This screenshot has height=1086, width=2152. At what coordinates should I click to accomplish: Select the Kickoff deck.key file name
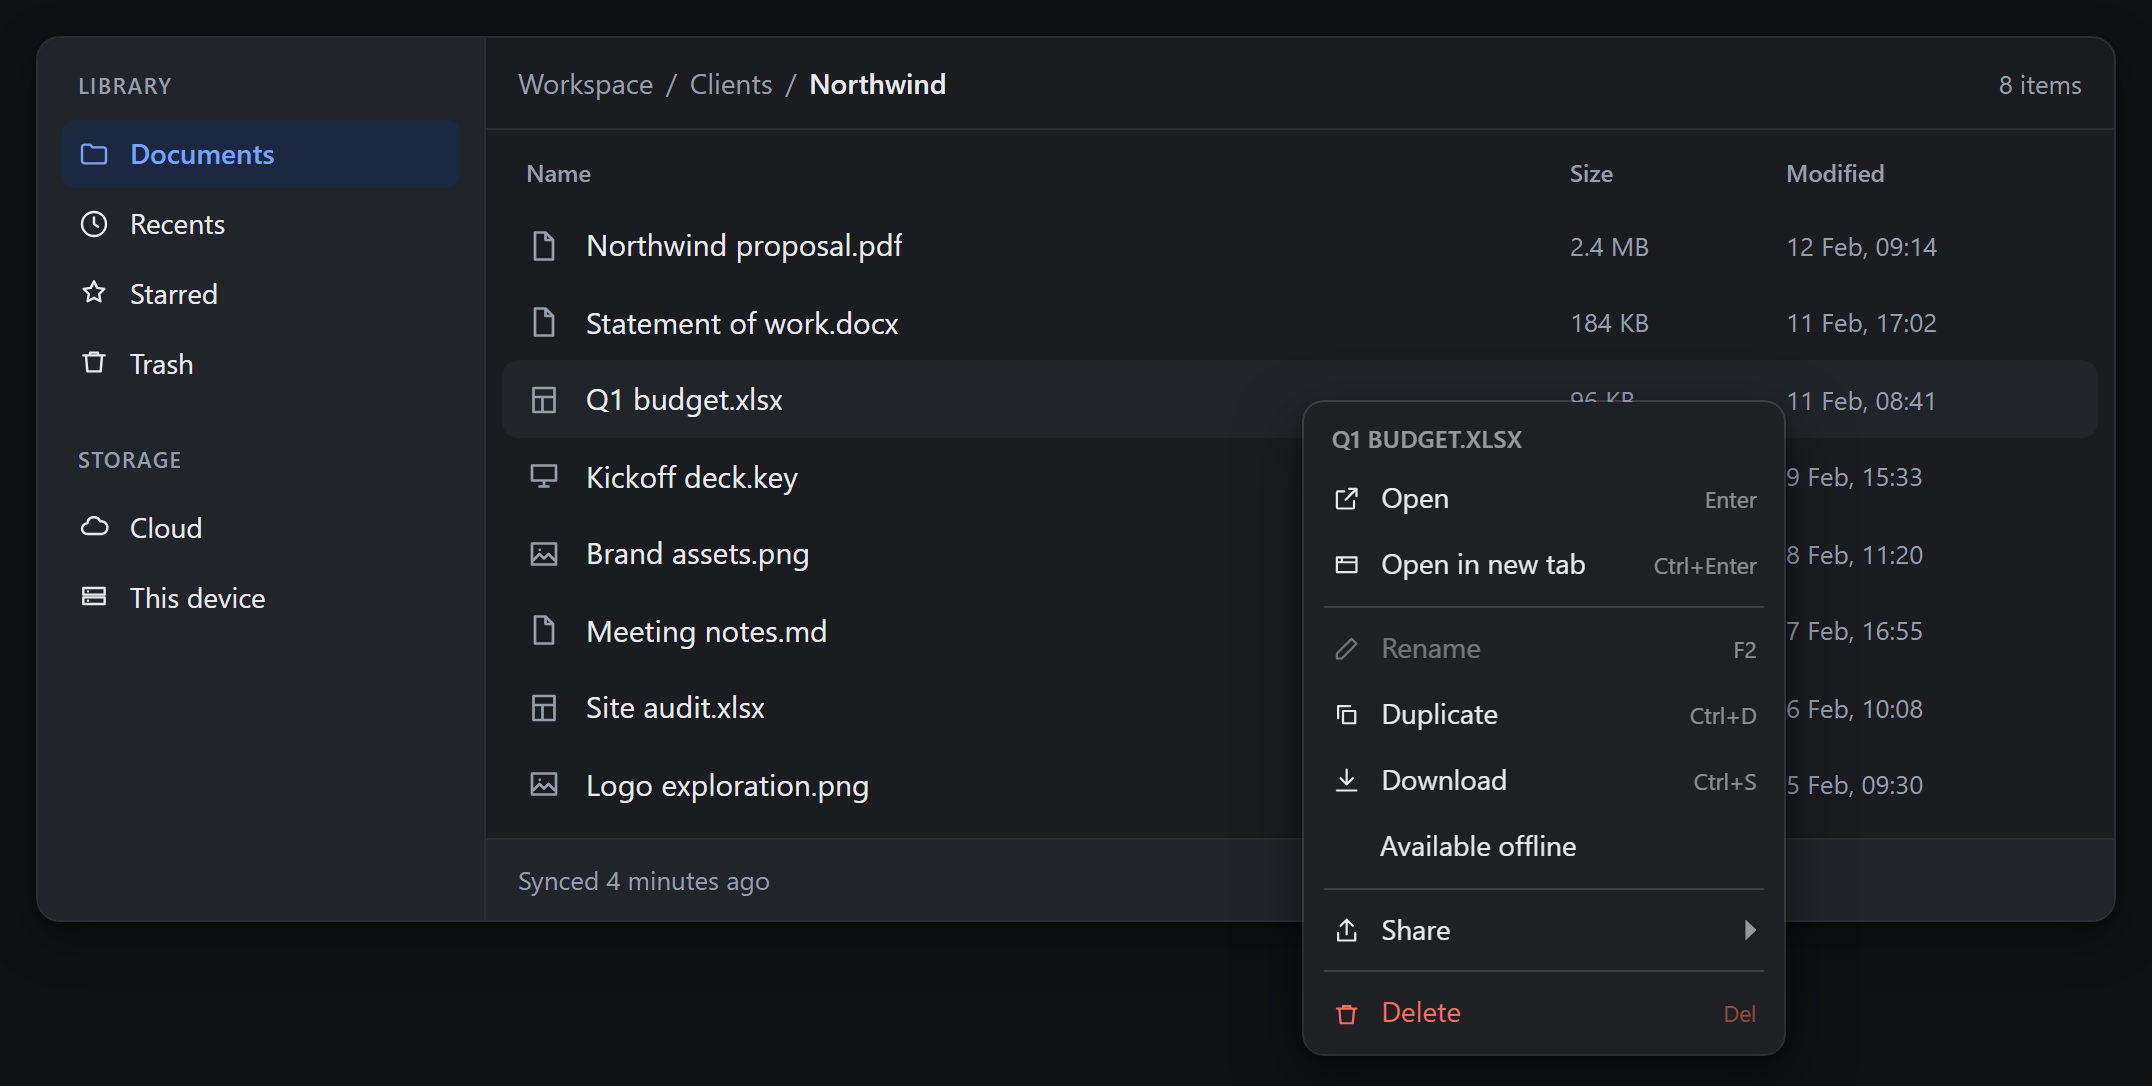click(692, 477)
